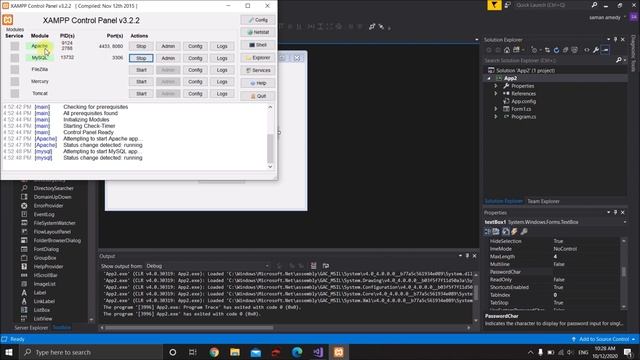This screenshot has width=640, height=360.
Task: Select the Multiline property row
Action: click(553, 264)
